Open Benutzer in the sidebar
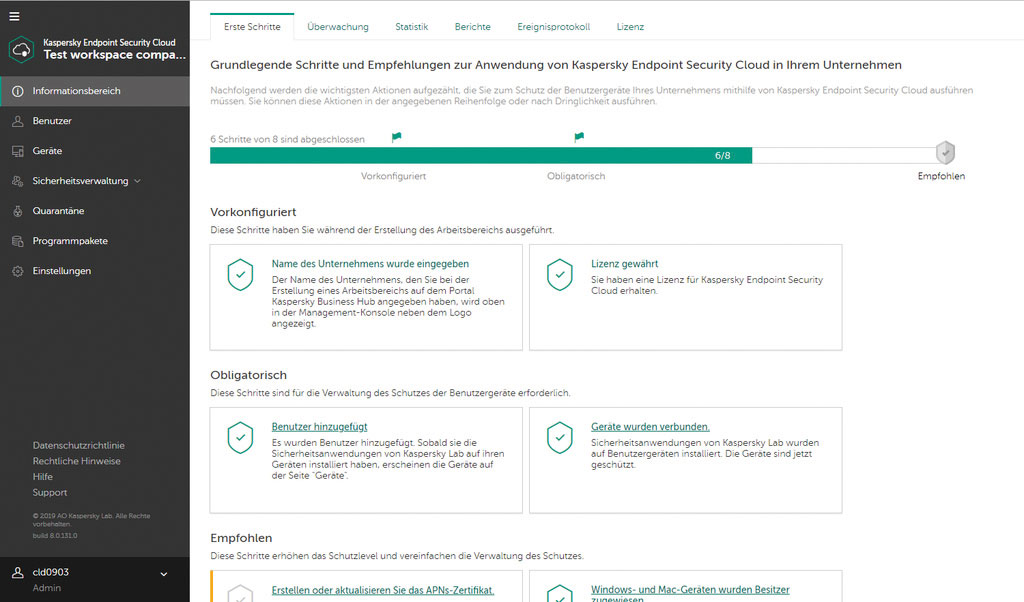Image resolution: width=1024 pixels, height=602 pixels. [x=95, y=121]
